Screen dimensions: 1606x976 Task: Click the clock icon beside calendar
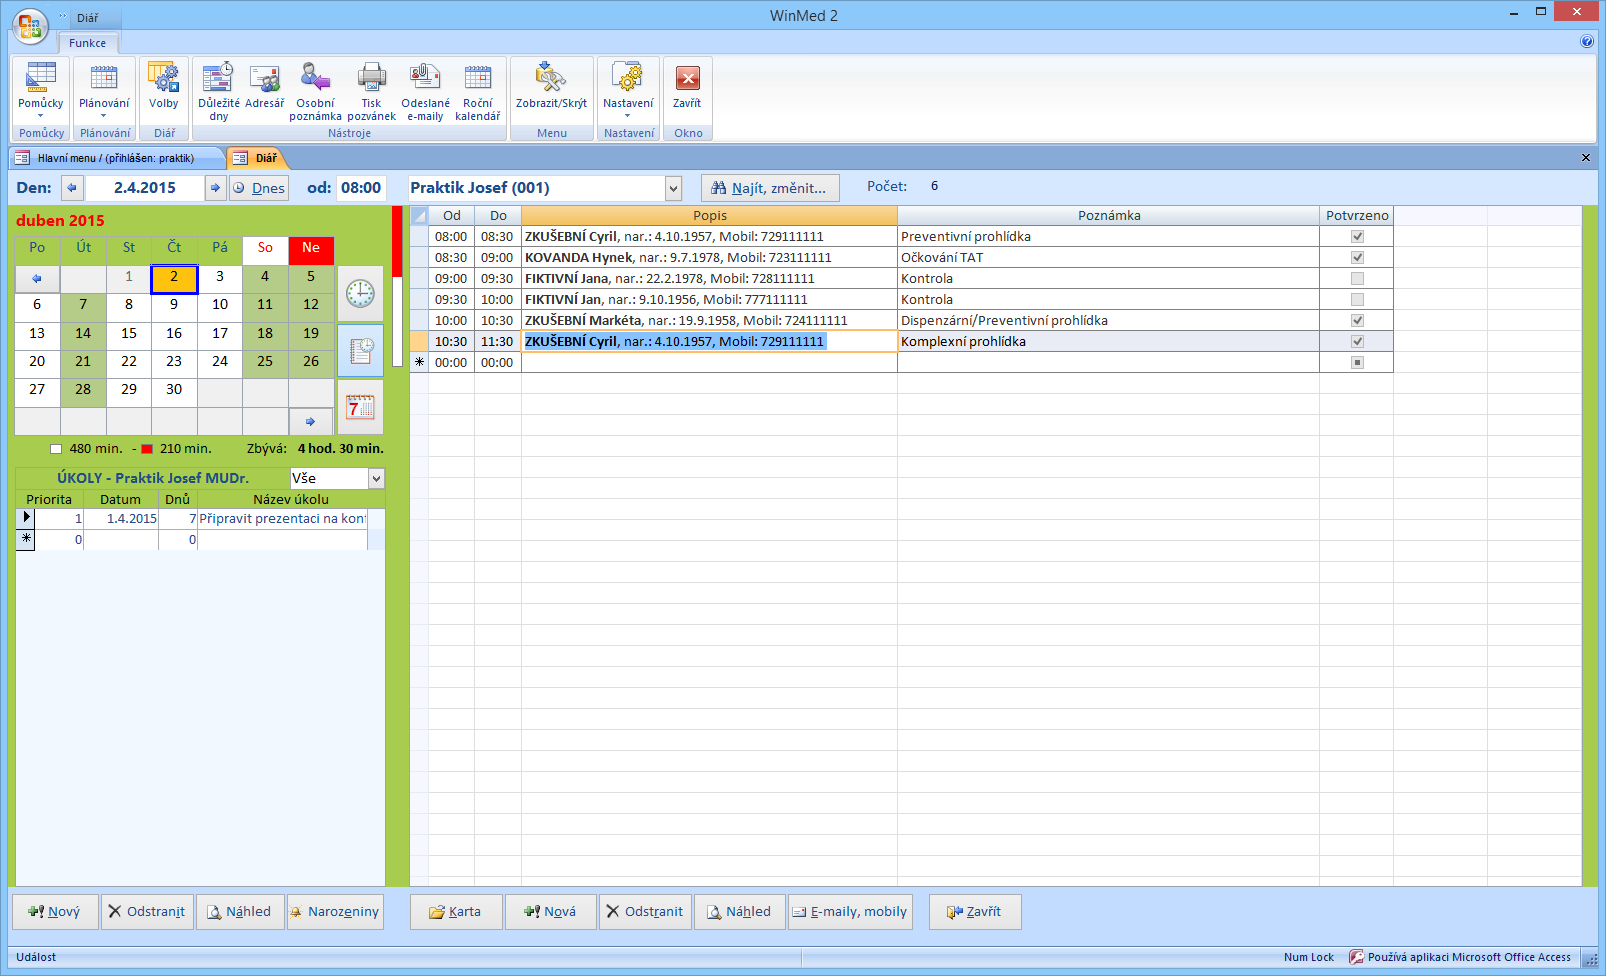coord(360,293)
